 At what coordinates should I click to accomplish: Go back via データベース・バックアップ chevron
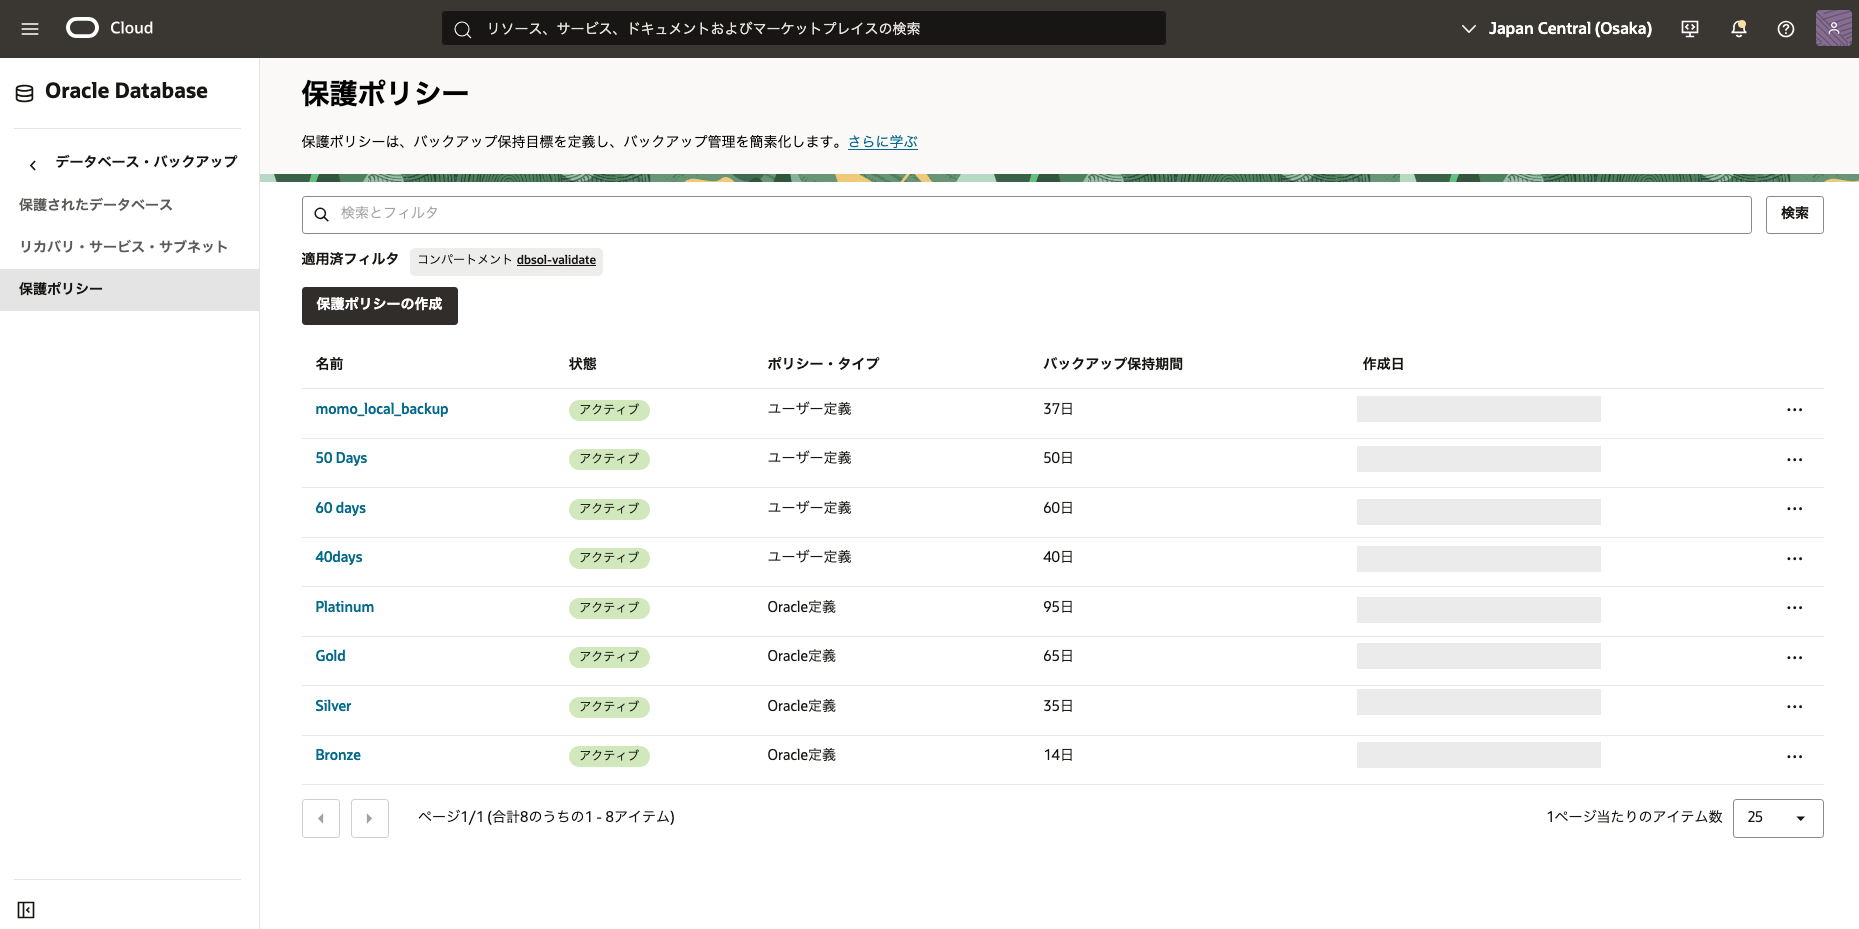33,165
